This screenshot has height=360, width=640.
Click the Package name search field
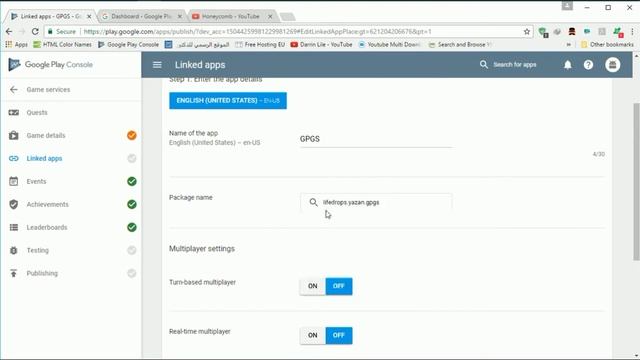(x=376, y=202)
